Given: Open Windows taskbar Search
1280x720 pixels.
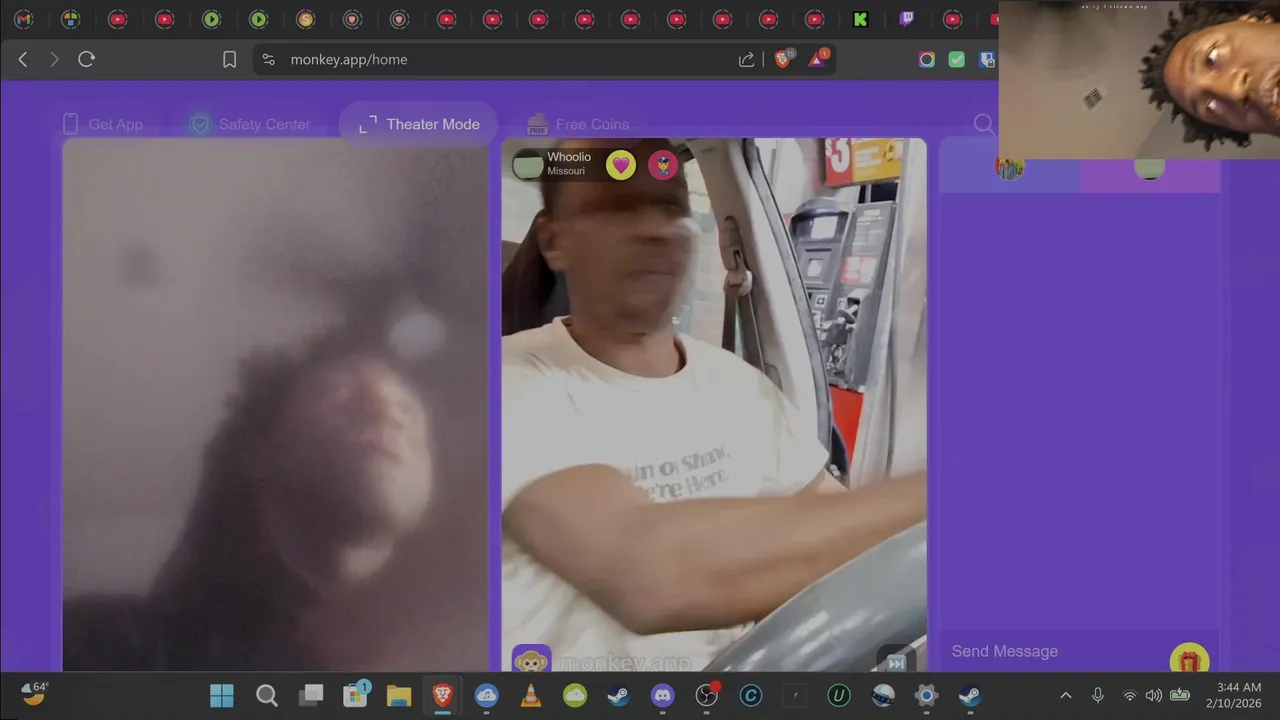Looking at the screenshot, I should coord(267,695).
